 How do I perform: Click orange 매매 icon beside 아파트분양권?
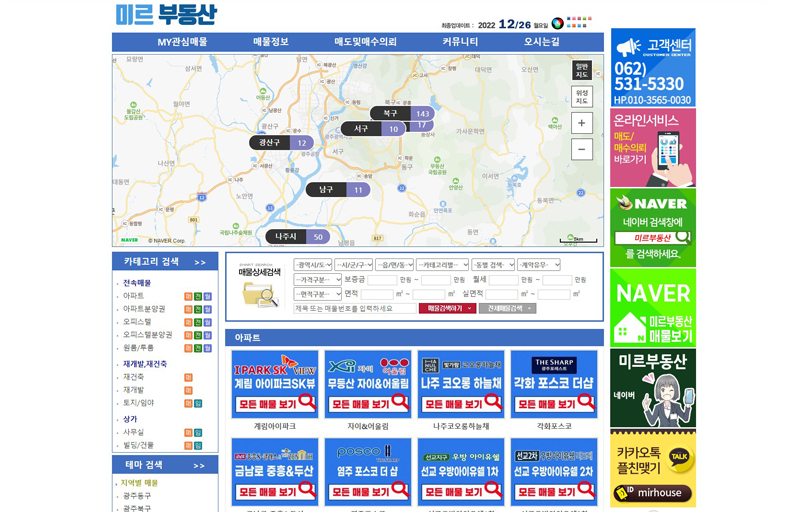pos(188,310)
